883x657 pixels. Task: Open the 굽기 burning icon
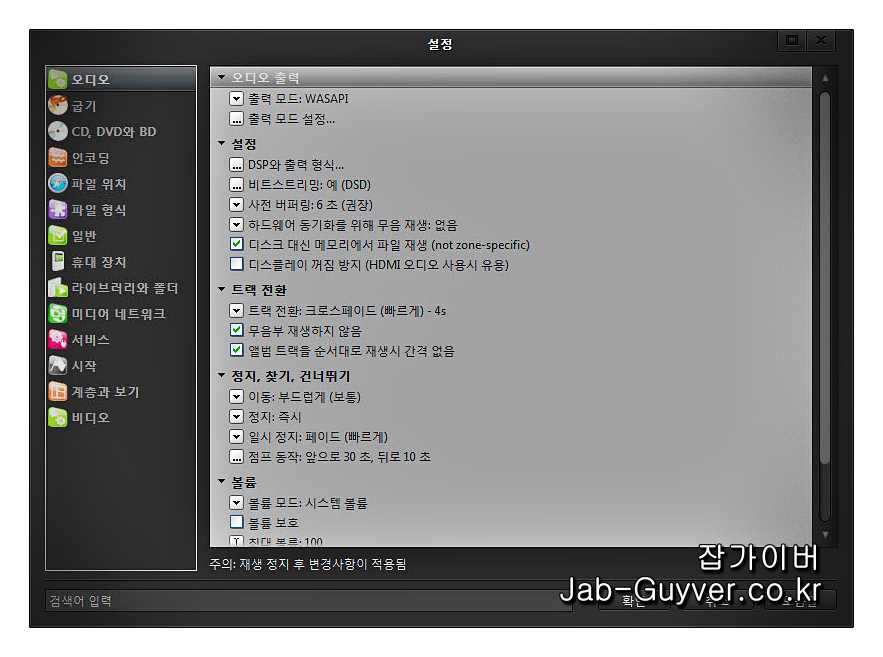click(x=57, y=105)
